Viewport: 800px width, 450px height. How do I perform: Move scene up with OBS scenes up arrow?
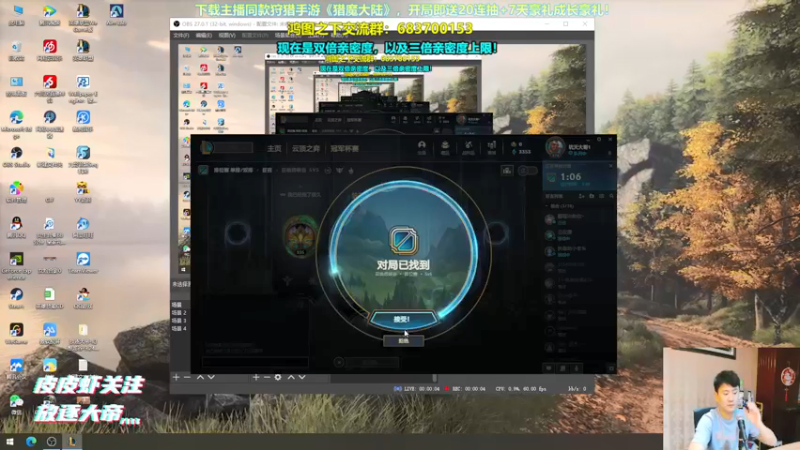pyautogui.click(x=200, y=377)
